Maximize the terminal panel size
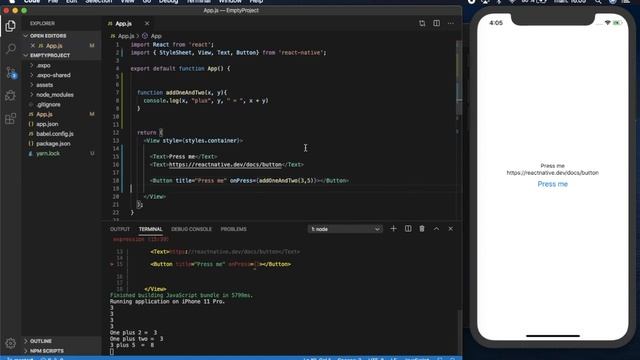The height and width of the screenshot is (360, 640). click(436, 229)
